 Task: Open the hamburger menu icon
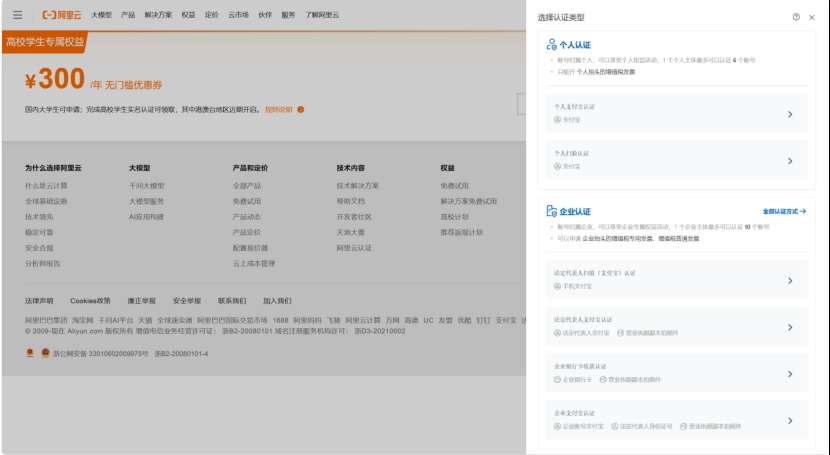(x=17, y=15)
